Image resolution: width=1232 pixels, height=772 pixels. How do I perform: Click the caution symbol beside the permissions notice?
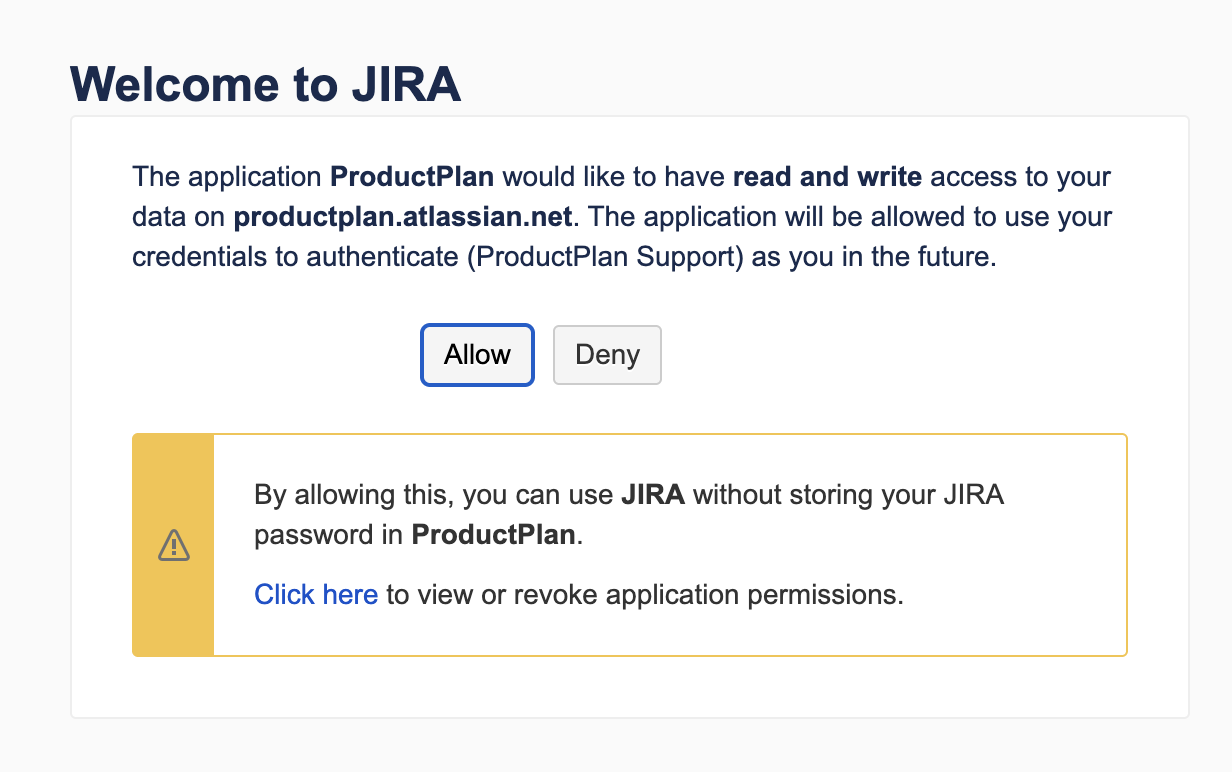tap(173, 545)
